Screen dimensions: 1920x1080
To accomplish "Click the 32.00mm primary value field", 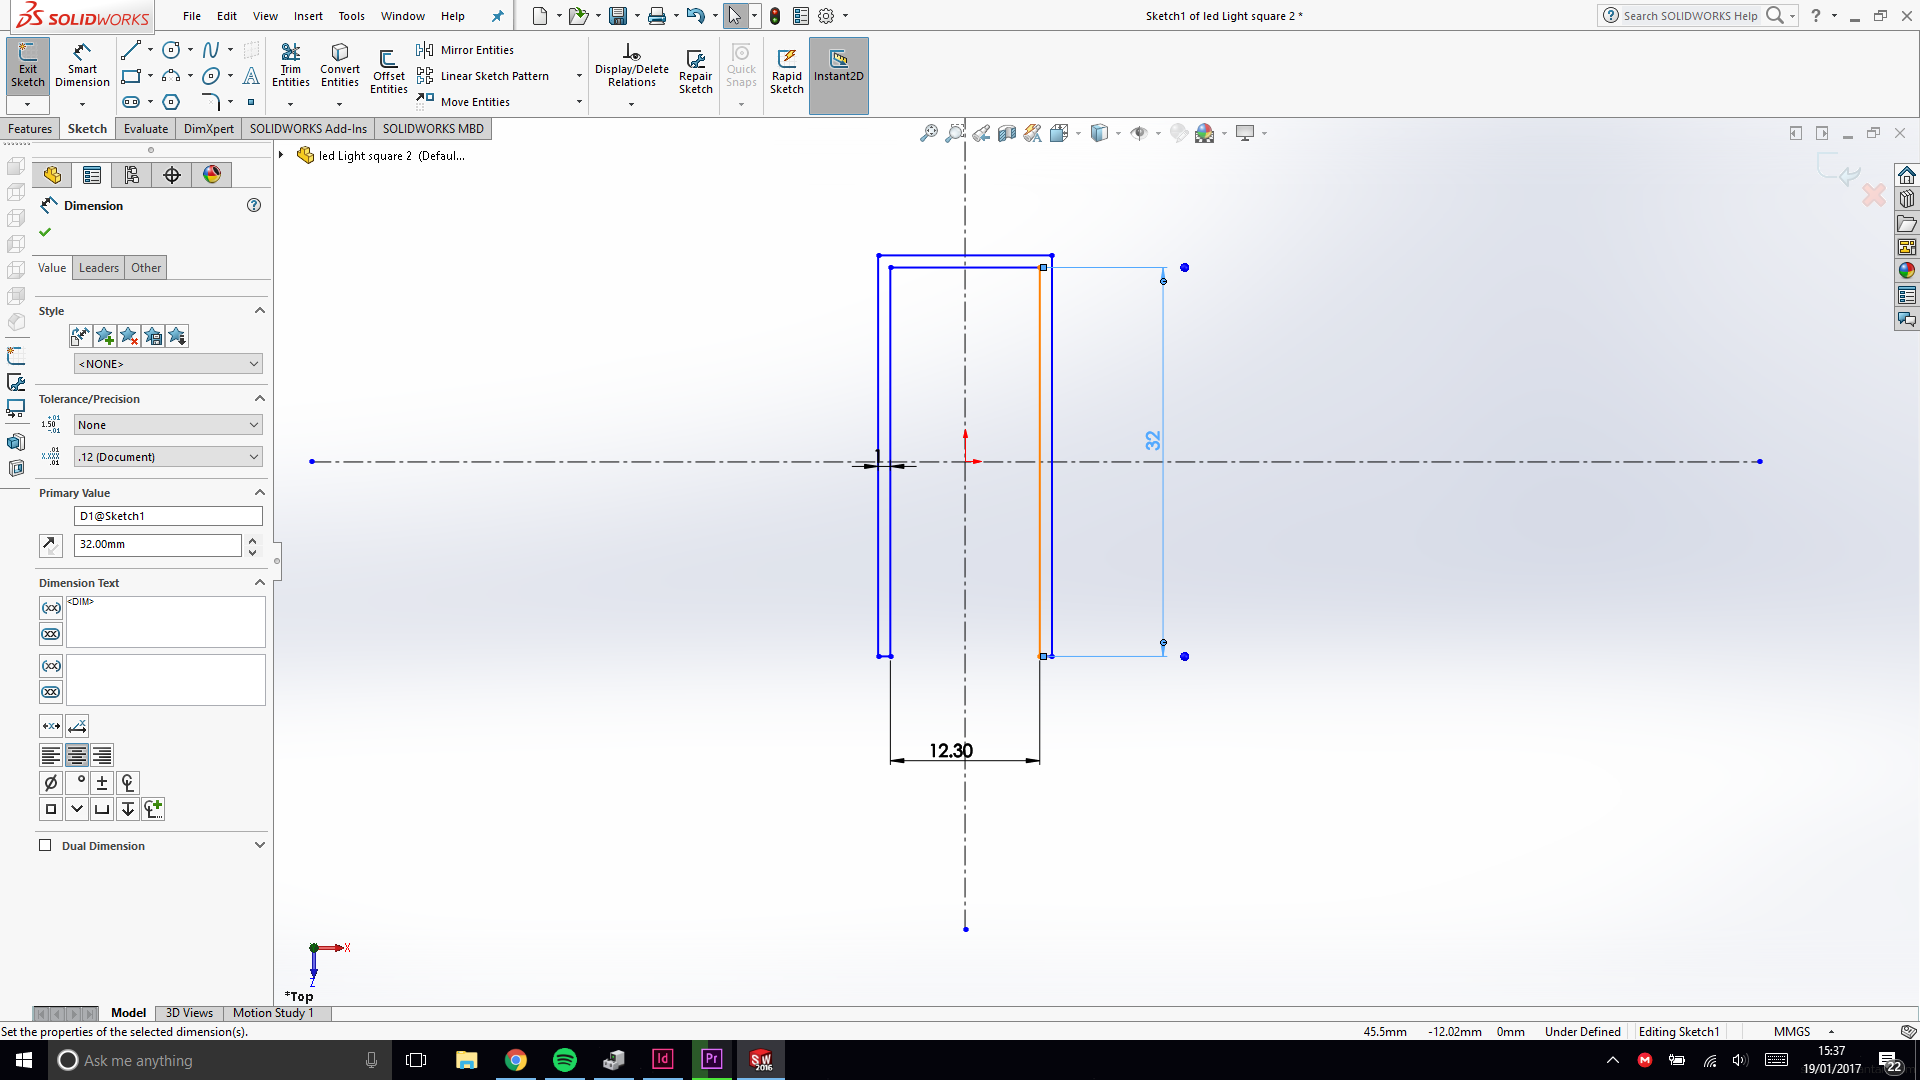I will tap(157, 545).
